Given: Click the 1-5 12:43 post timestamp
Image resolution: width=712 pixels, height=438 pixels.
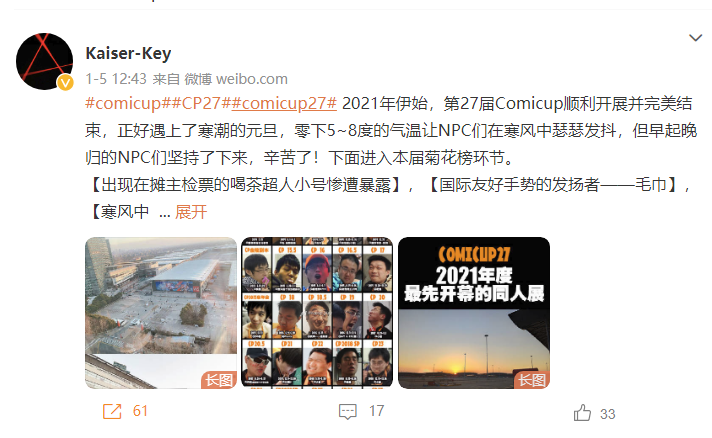Looking at the screenshot, I should click(x=116, y=79).
